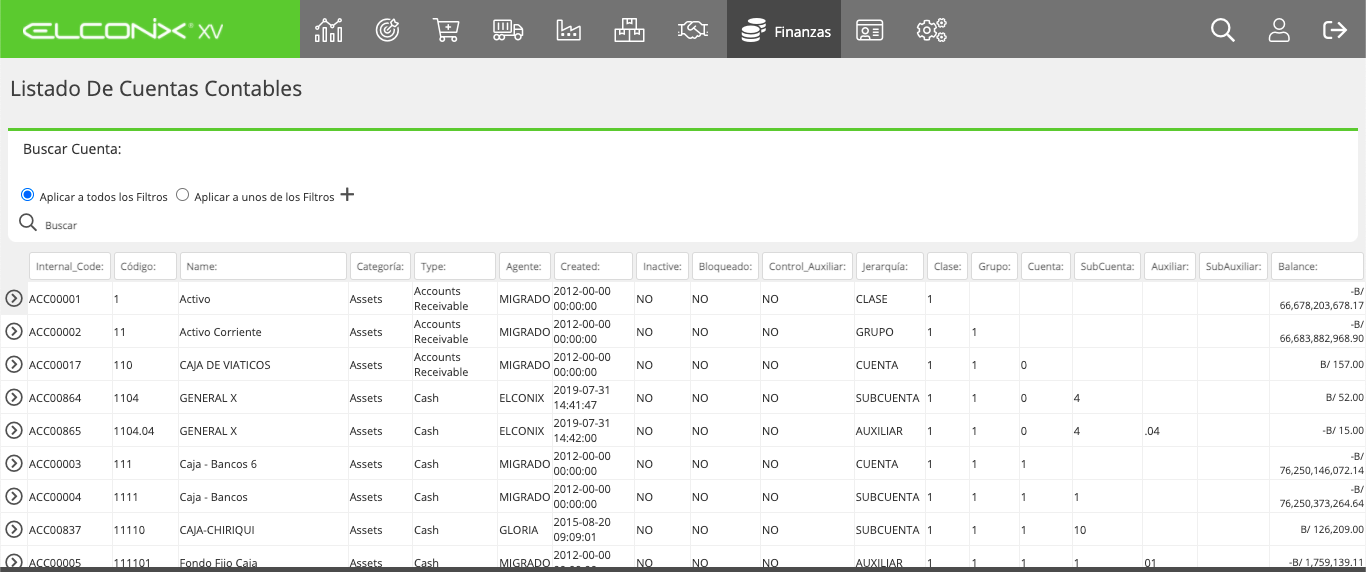Expand row ACC00001 Activo
This screenshot has width=1366, height=572.
14,298
